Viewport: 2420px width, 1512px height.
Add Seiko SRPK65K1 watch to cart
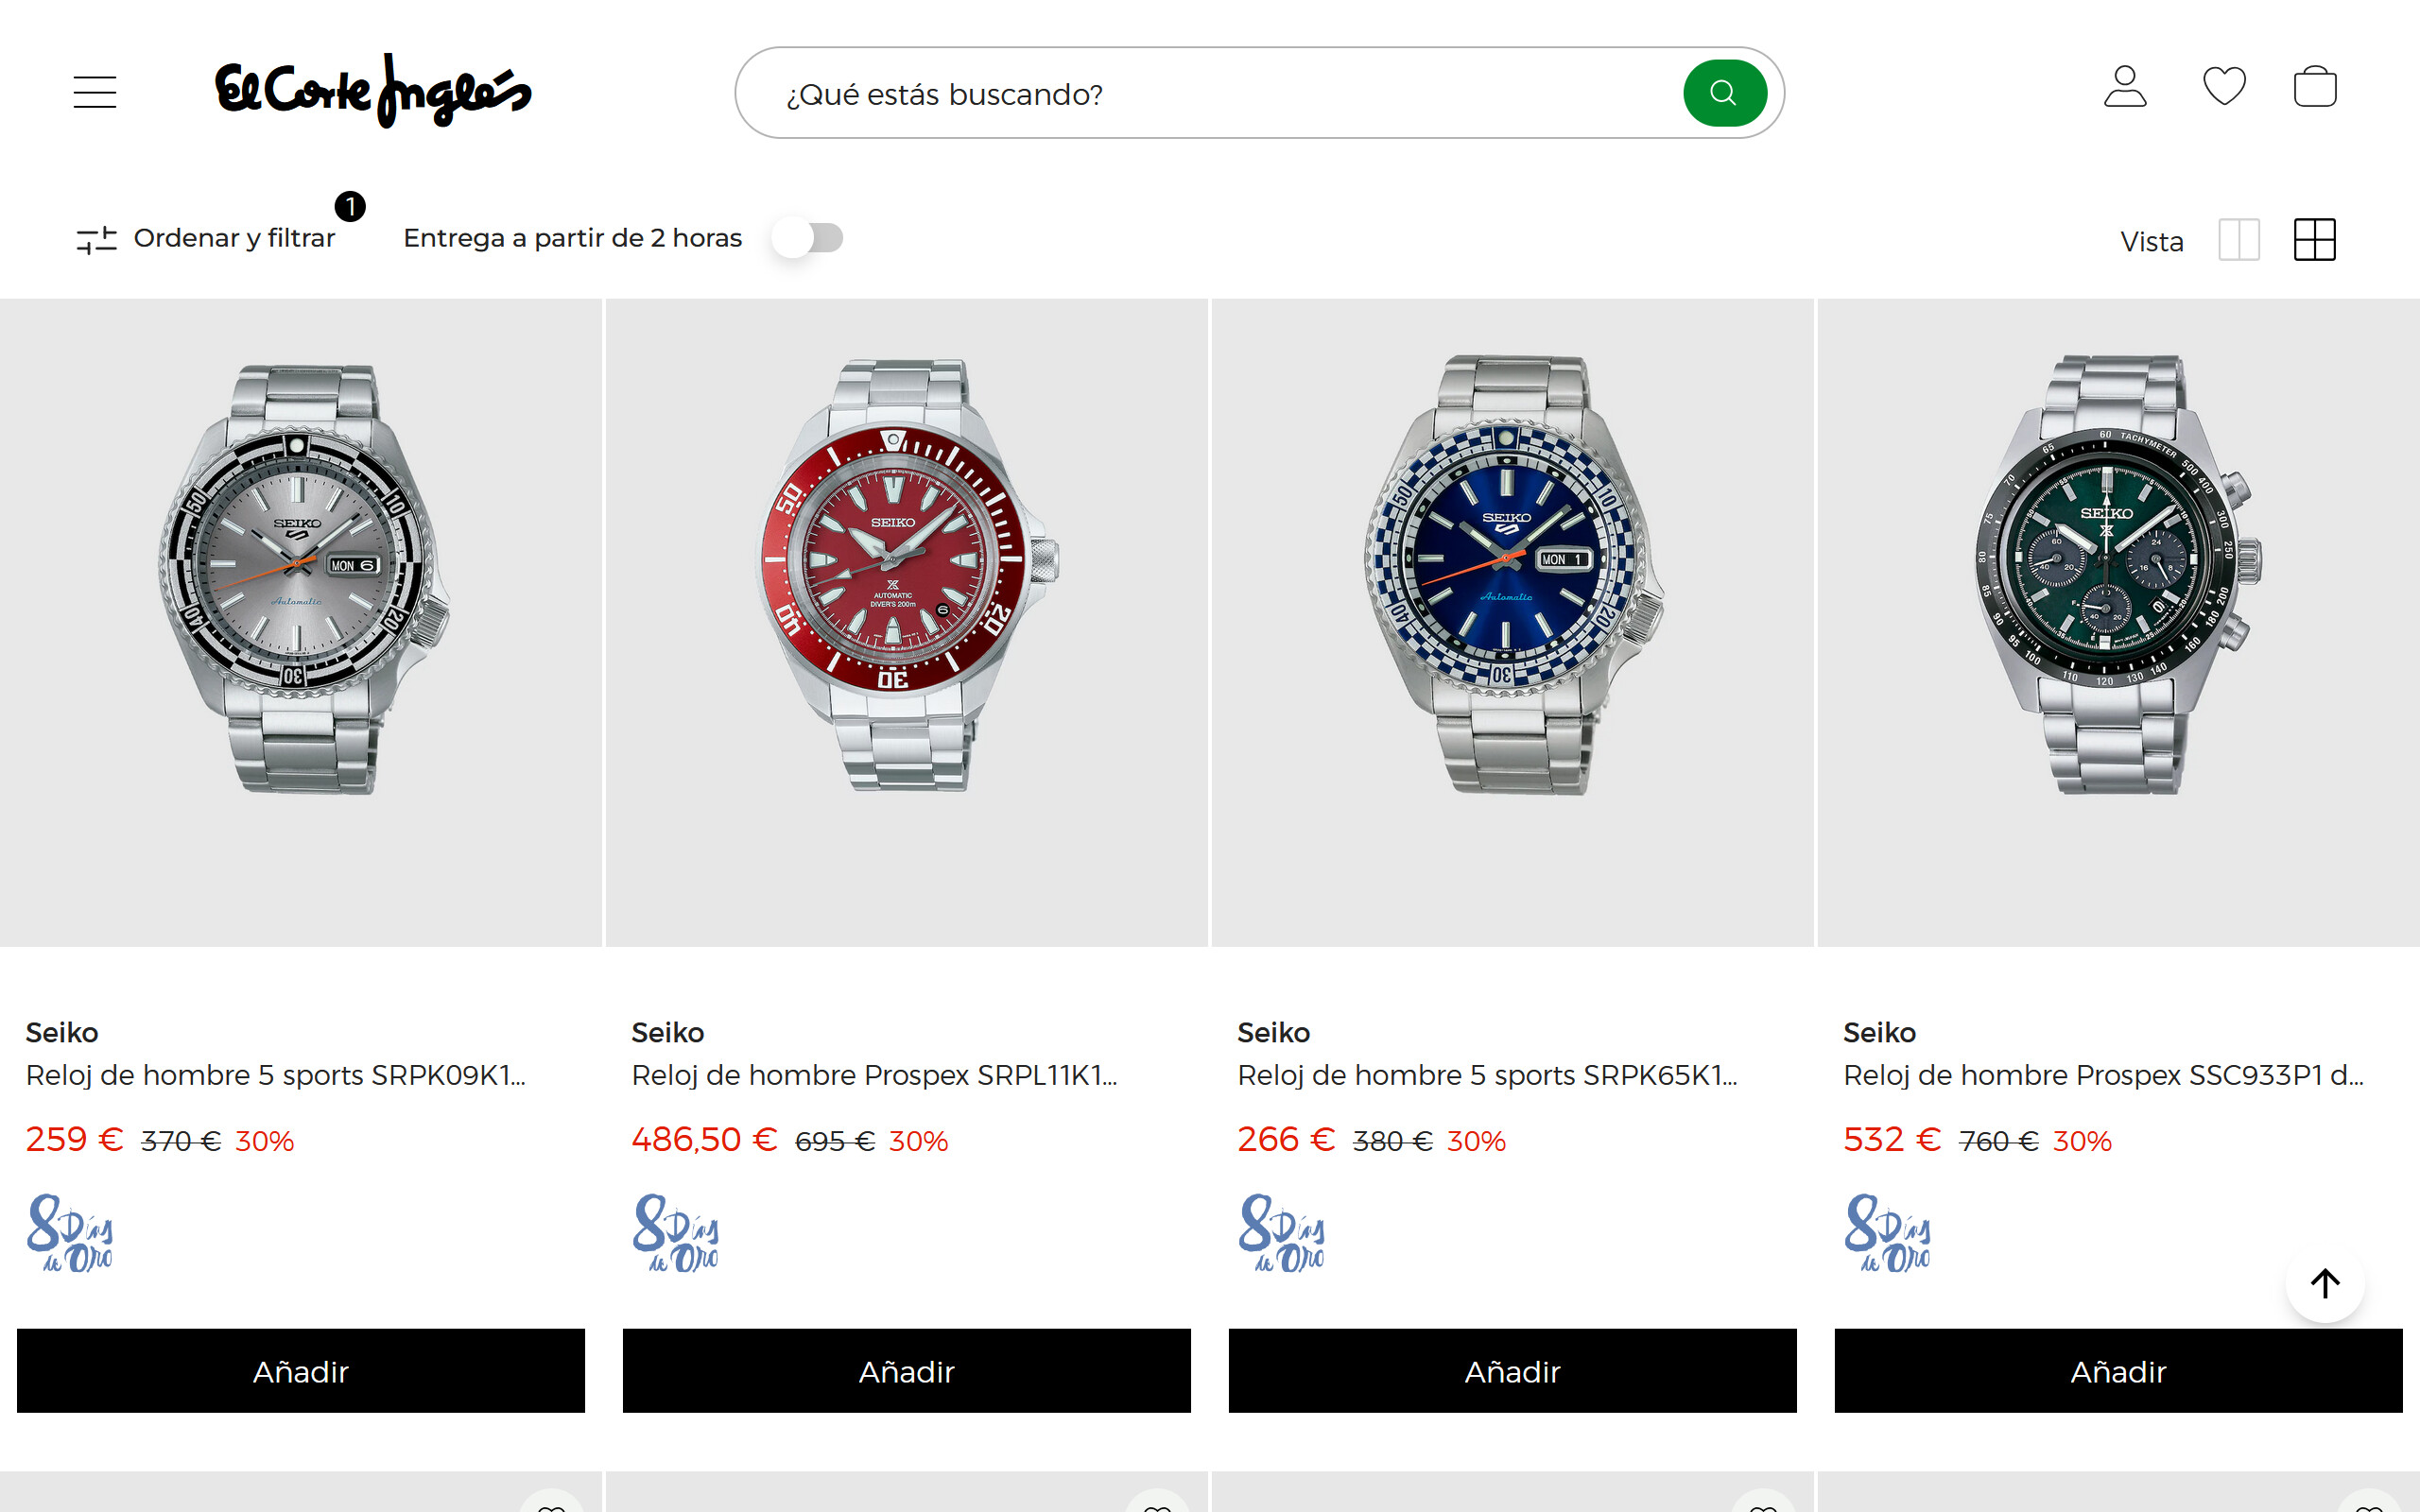point(1512,1371)
